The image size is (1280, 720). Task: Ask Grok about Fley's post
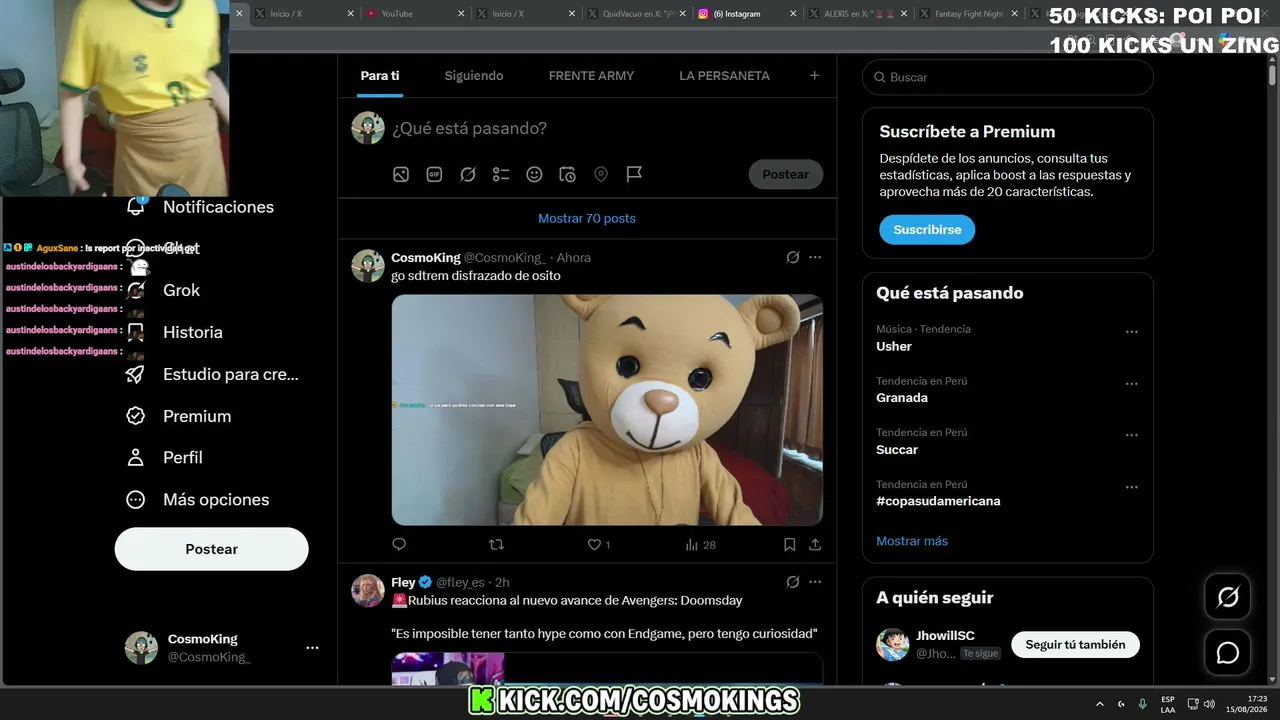tap(793, 582)
